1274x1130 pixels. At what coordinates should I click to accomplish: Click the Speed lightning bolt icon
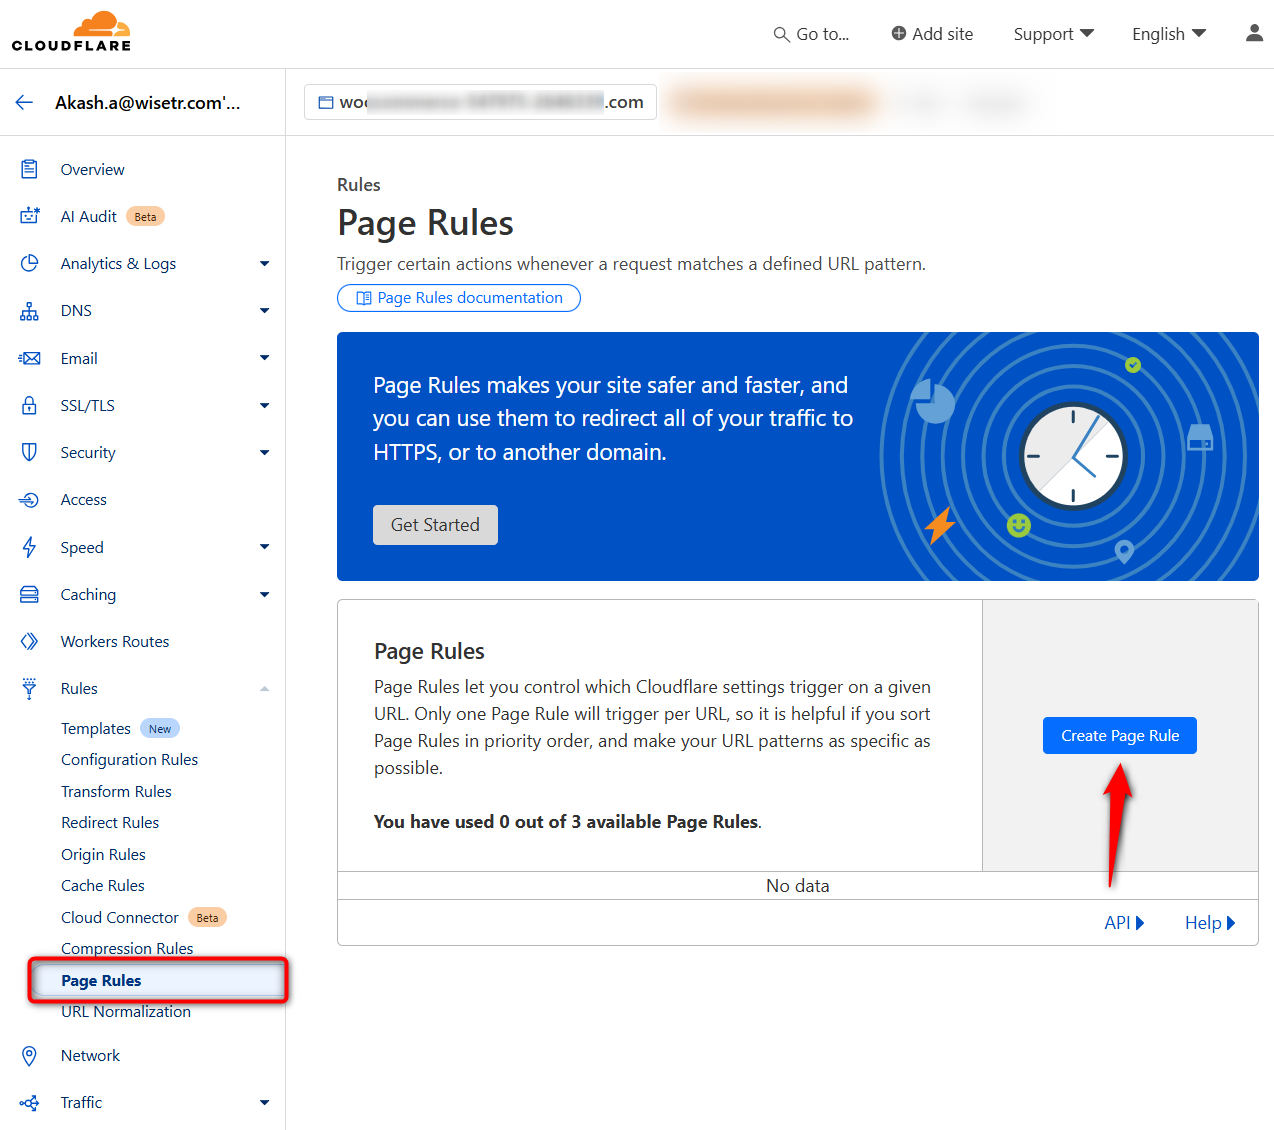tap(30, 547)
